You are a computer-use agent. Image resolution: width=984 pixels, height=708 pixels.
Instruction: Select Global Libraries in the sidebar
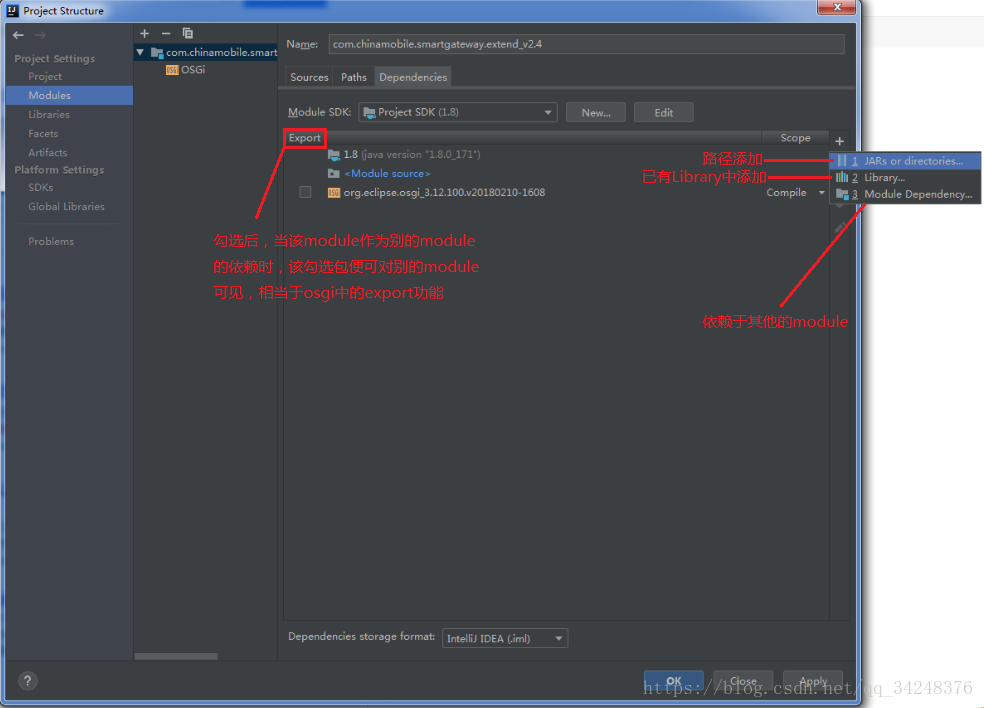[69, 206]
